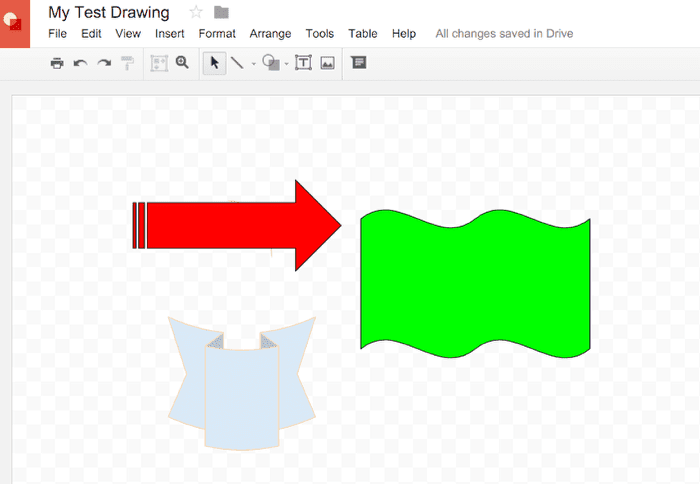The height and width of the screenshot is (484, 700).
Task: Expand the shape dropdown arrow
Action: (286, 64)
